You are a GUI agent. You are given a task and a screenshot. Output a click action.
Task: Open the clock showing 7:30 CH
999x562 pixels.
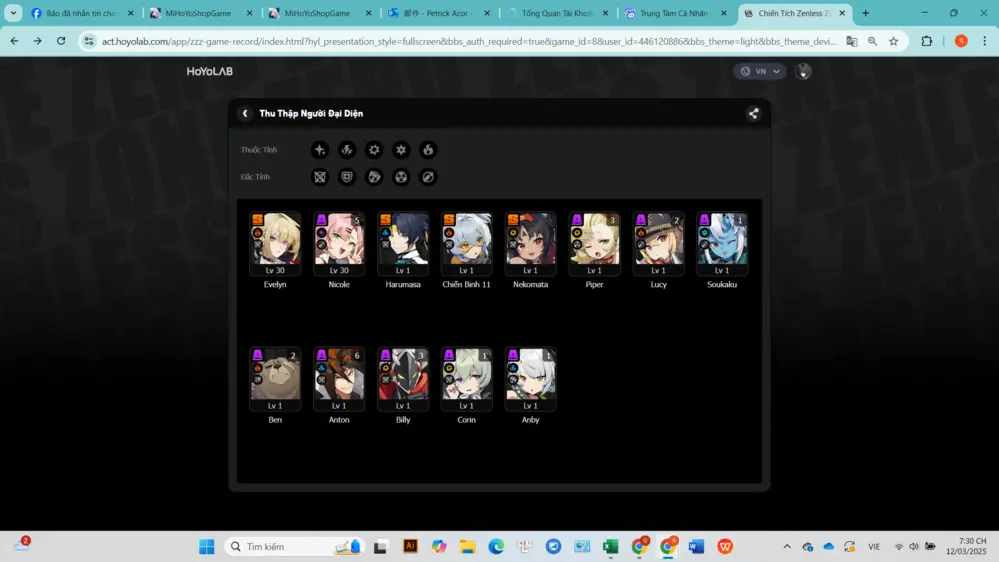[x=966, y=546]
